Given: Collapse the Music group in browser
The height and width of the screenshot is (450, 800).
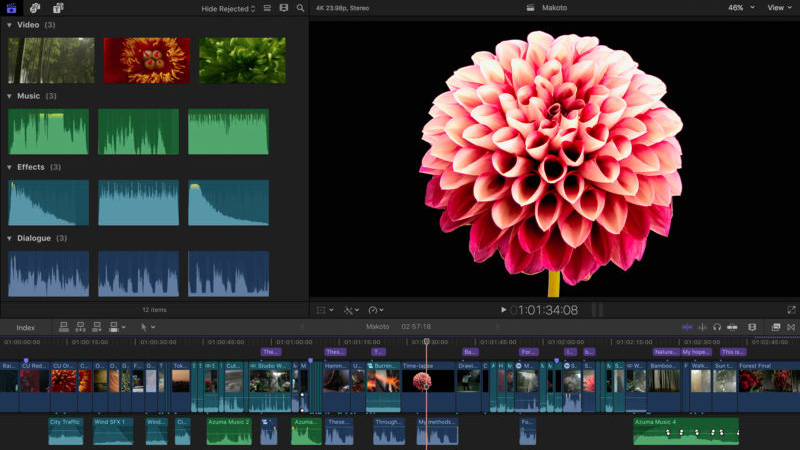Looking at the screenshot, I should 10,96.
